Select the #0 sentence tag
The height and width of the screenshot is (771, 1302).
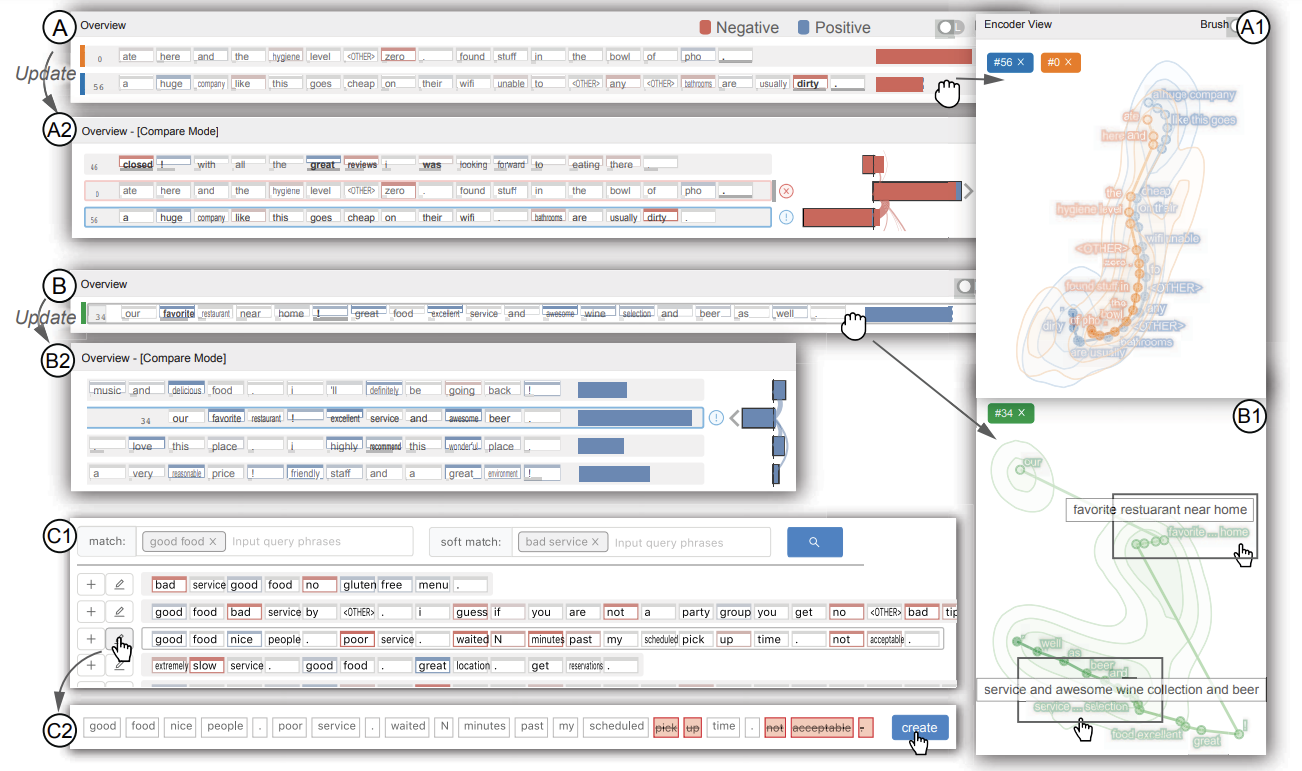[1060, 62]
